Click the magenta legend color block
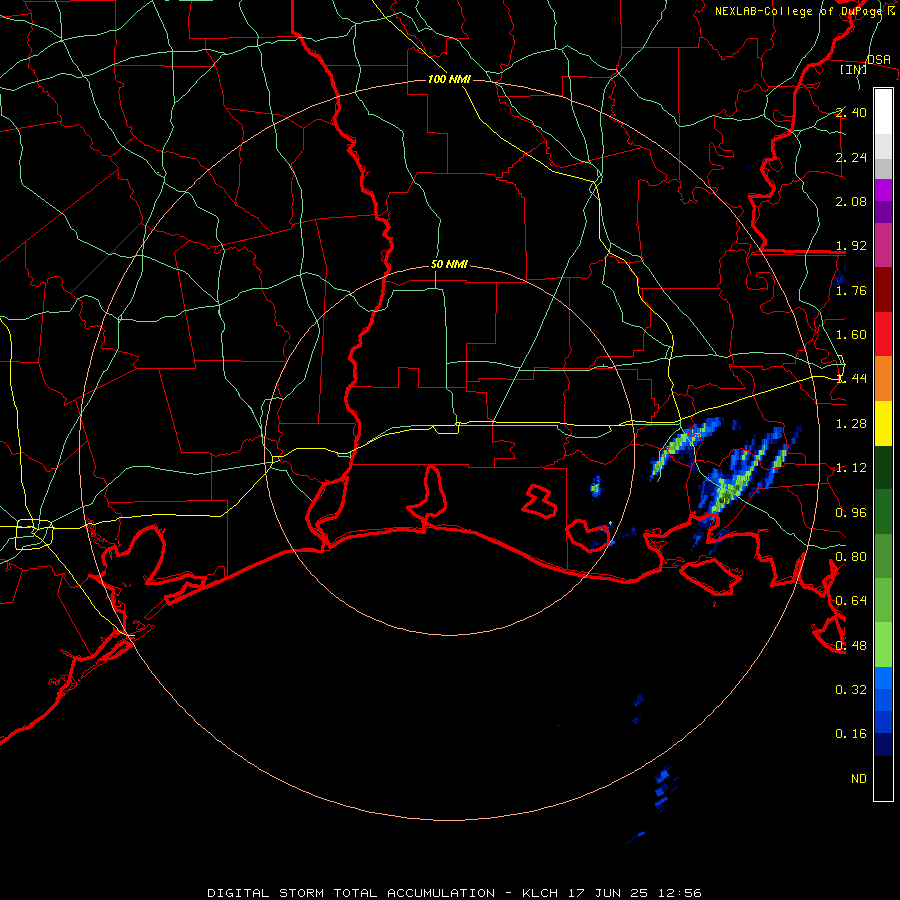The height and width of the screenshot is (900, 900). tap(883, 190)
